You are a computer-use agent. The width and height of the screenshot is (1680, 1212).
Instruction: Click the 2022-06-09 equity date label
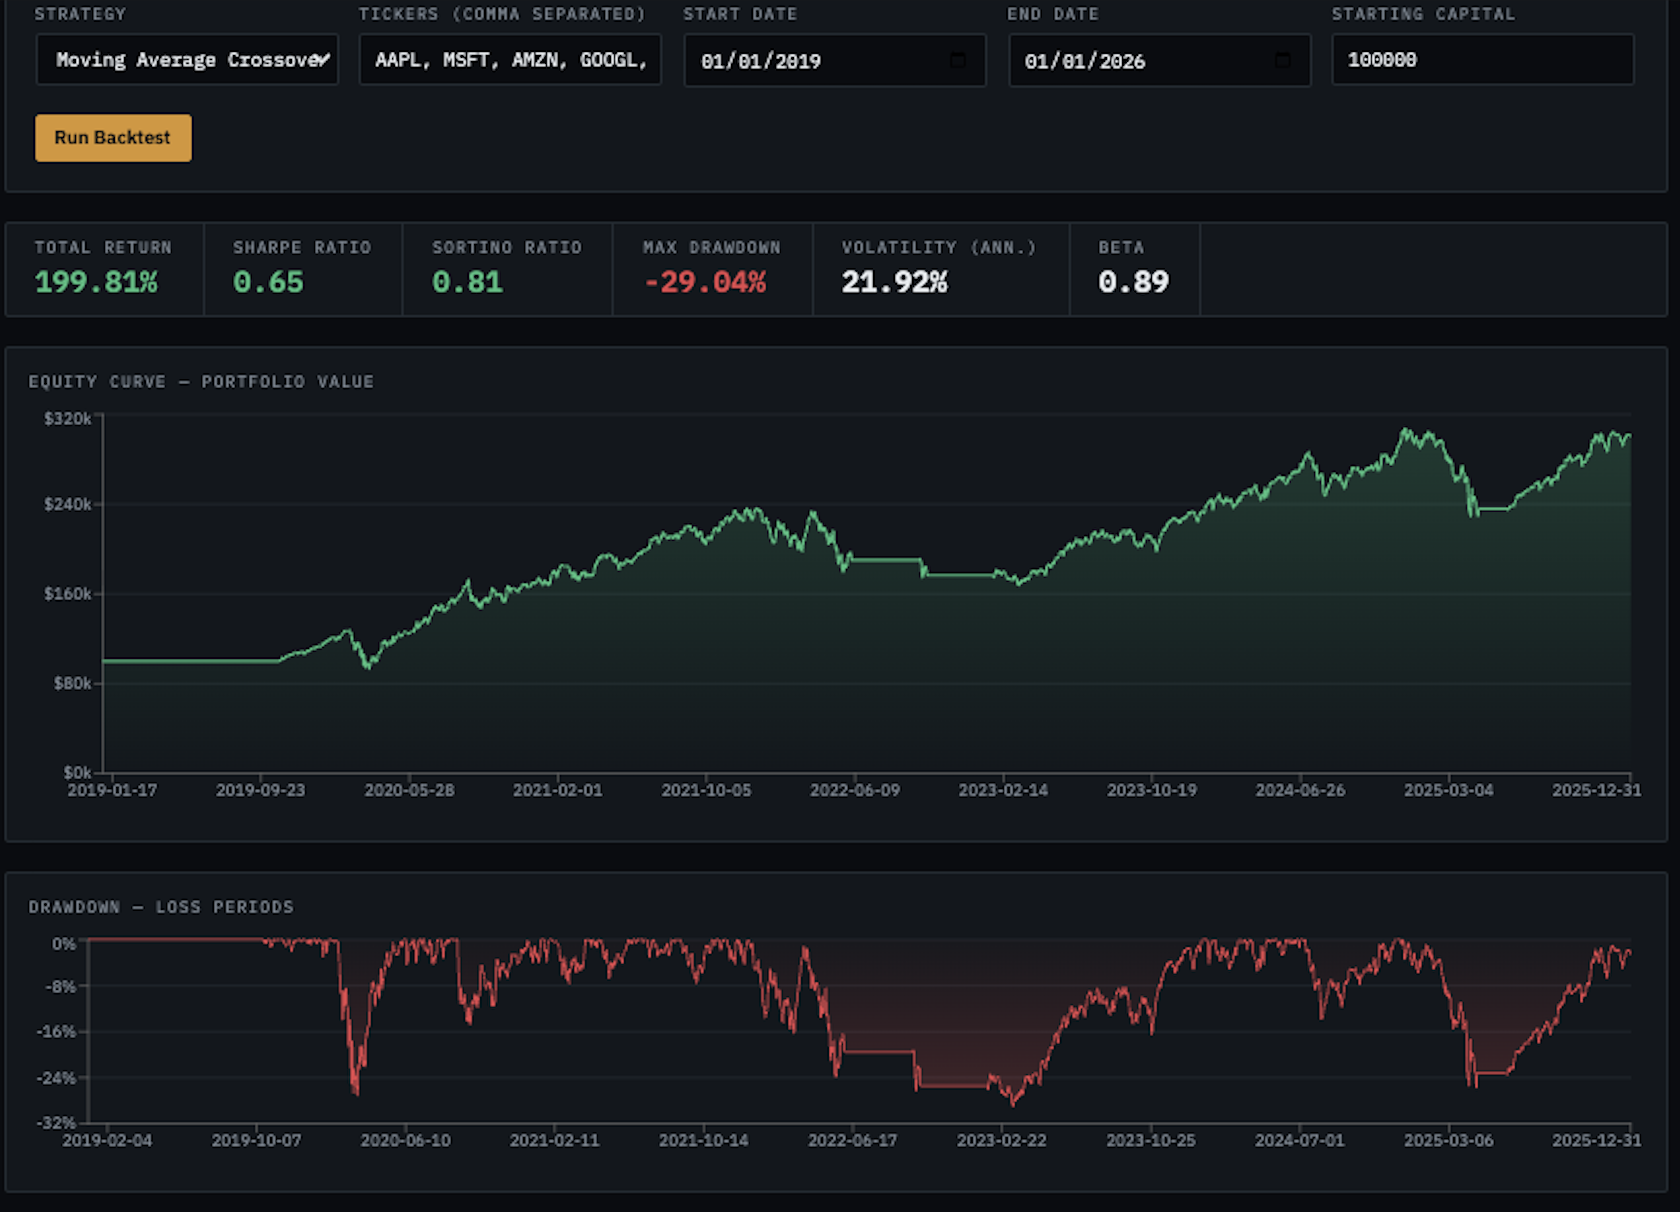(x=855, y=790)
